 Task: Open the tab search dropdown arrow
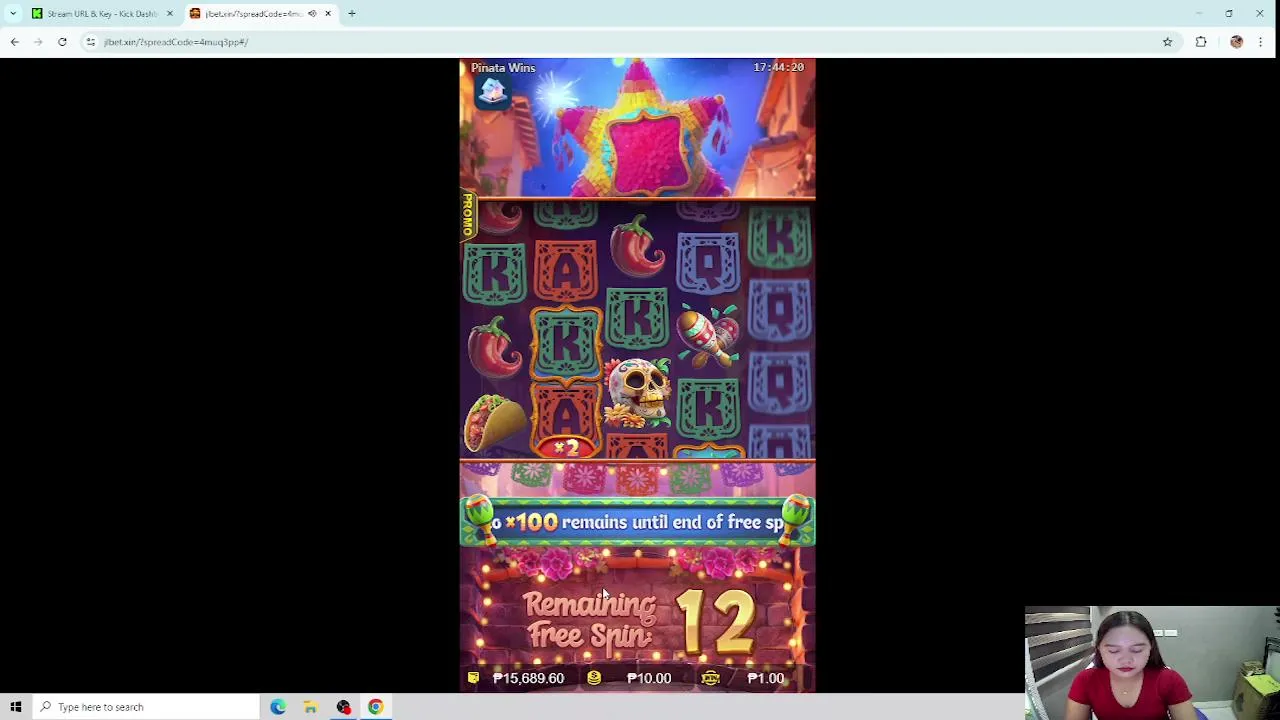[x=14, y=14]
